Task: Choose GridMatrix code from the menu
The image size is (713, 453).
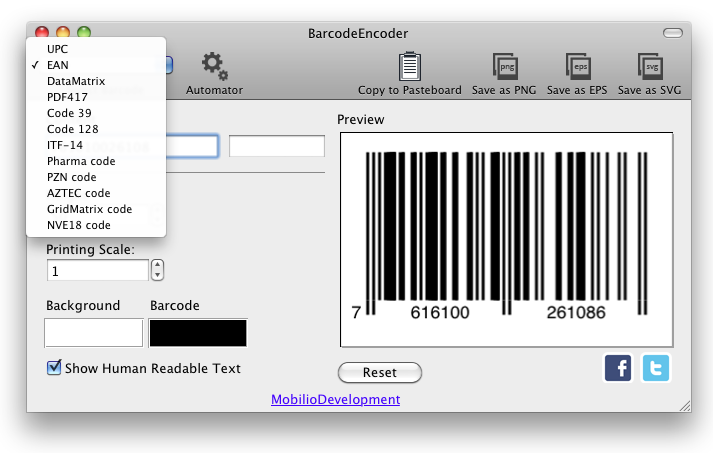Action: pos(96,209)
